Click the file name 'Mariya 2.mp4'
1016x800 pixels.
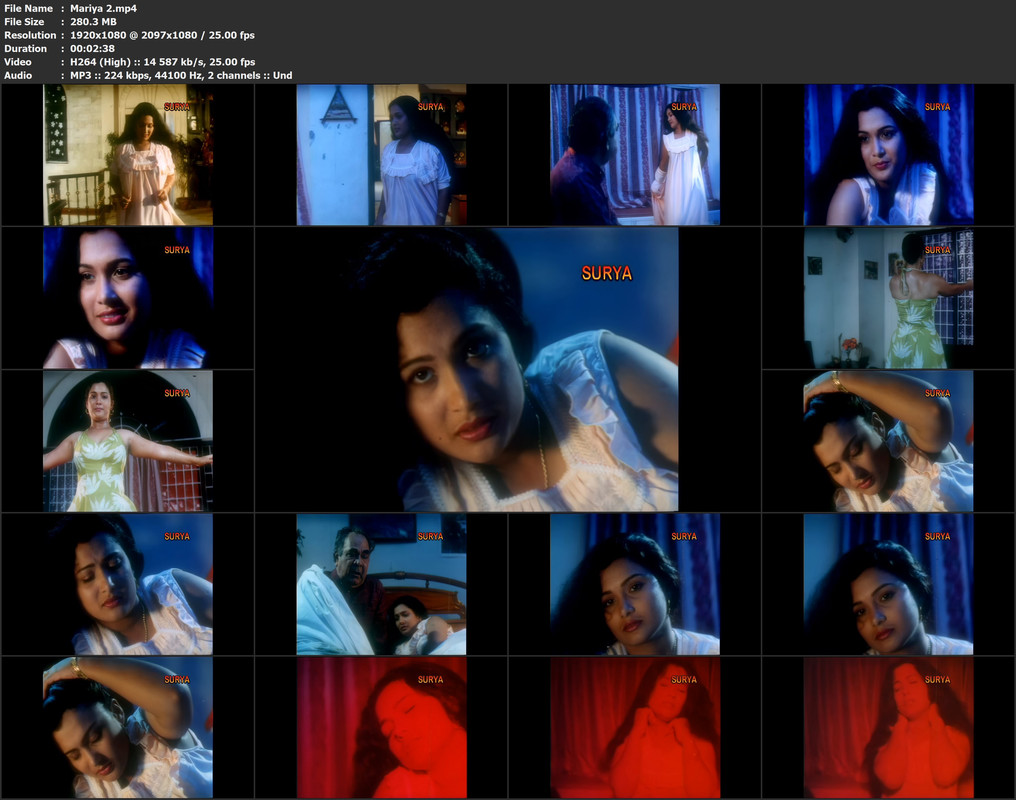103,8
